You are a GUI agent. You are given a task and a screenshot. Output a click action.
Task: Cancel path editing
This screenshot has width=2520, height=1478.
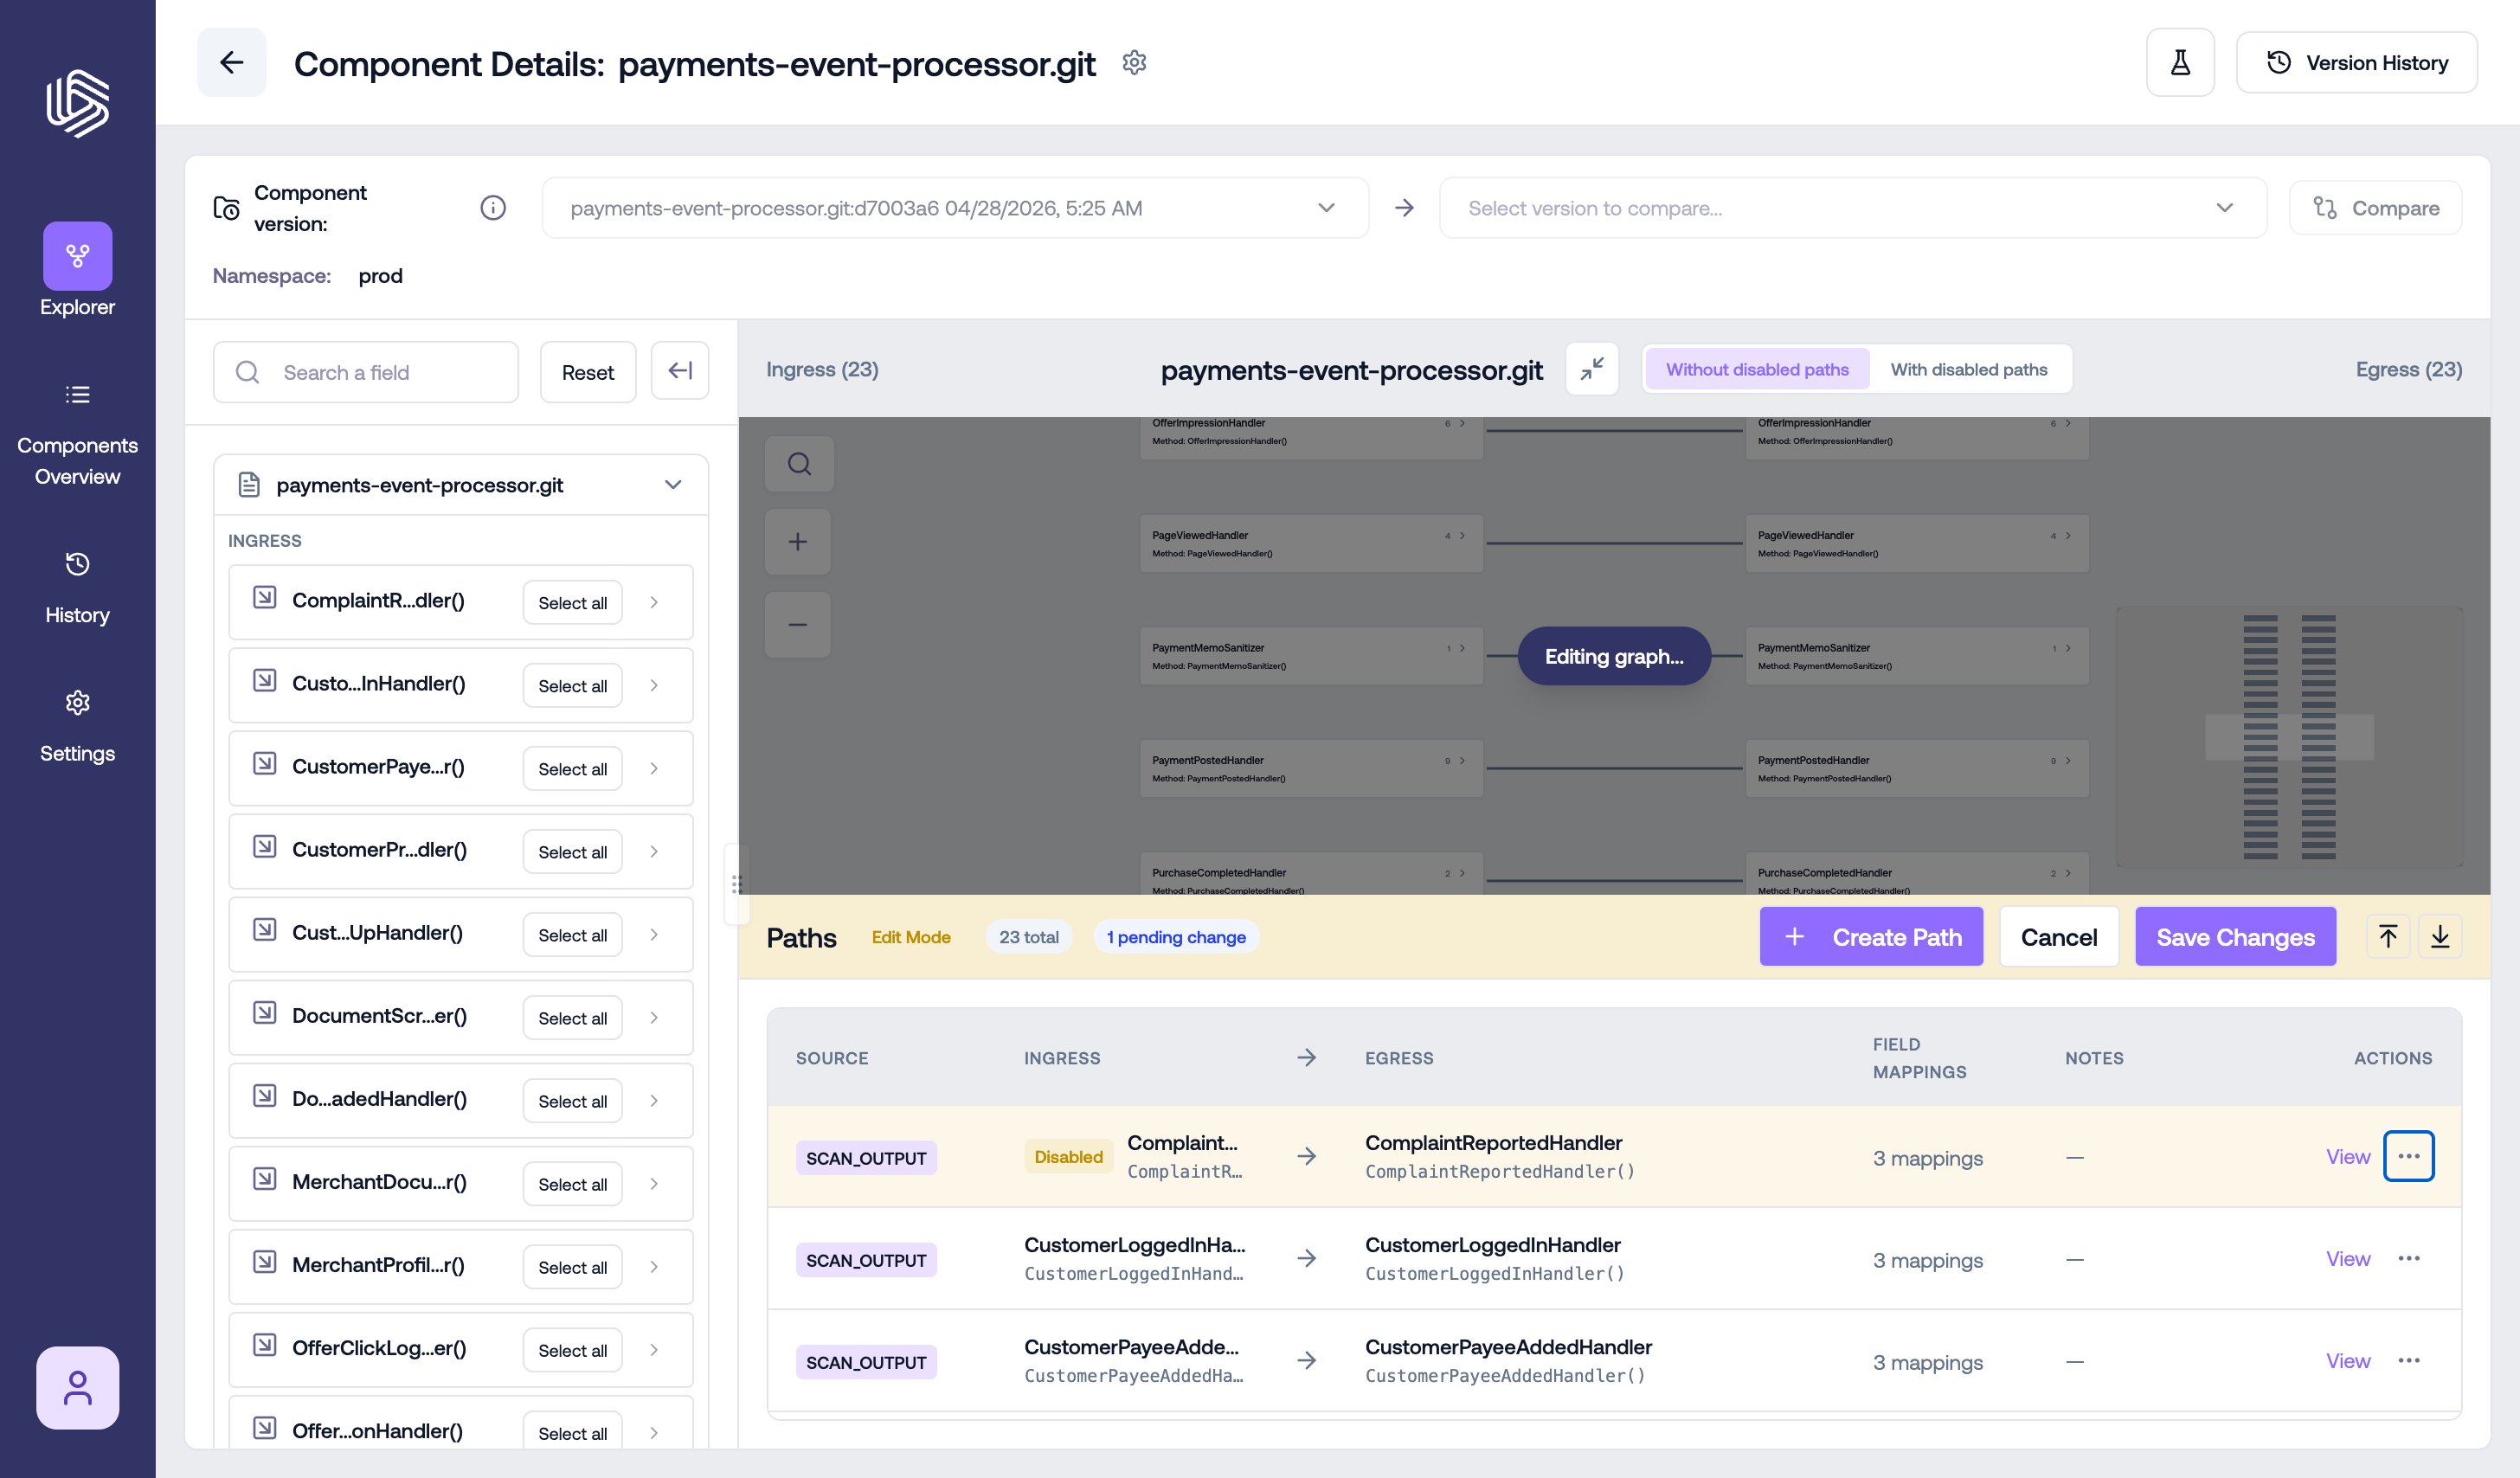(x=2058, y=936)
